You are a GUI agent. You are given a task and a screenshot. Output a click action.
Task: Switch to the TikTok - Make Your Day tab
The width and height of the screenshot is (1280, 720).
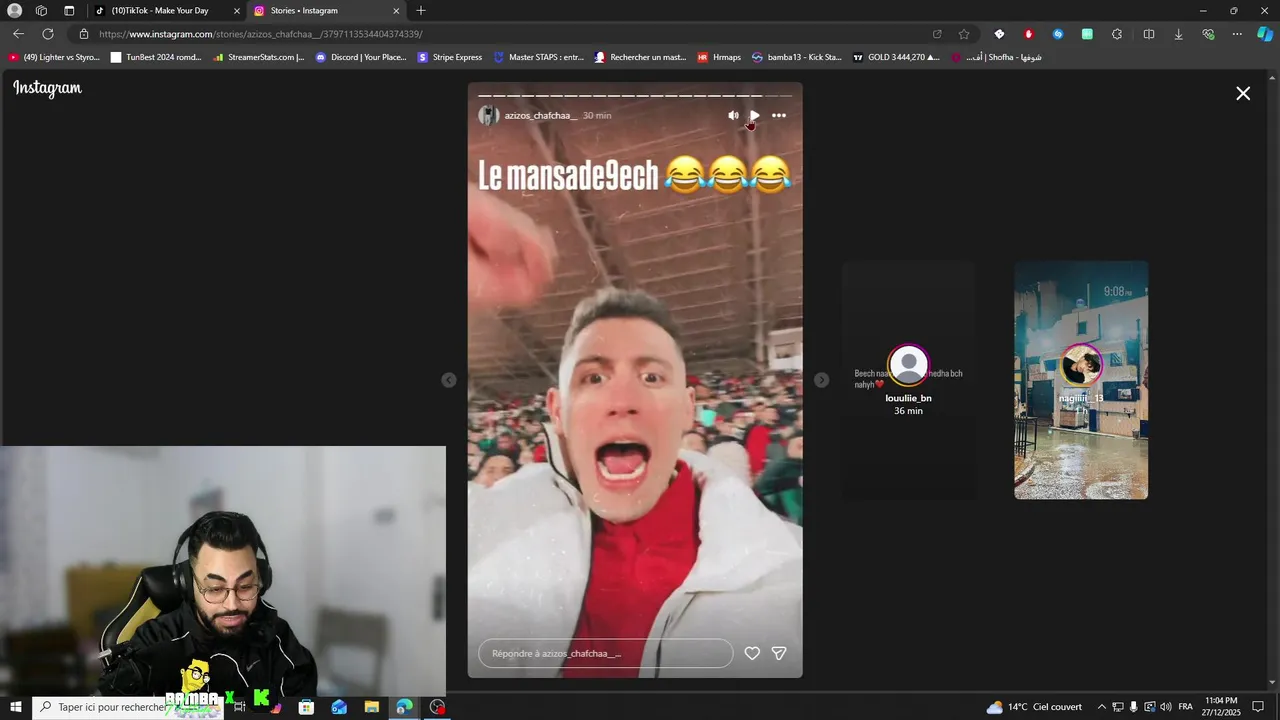point(166,10)
